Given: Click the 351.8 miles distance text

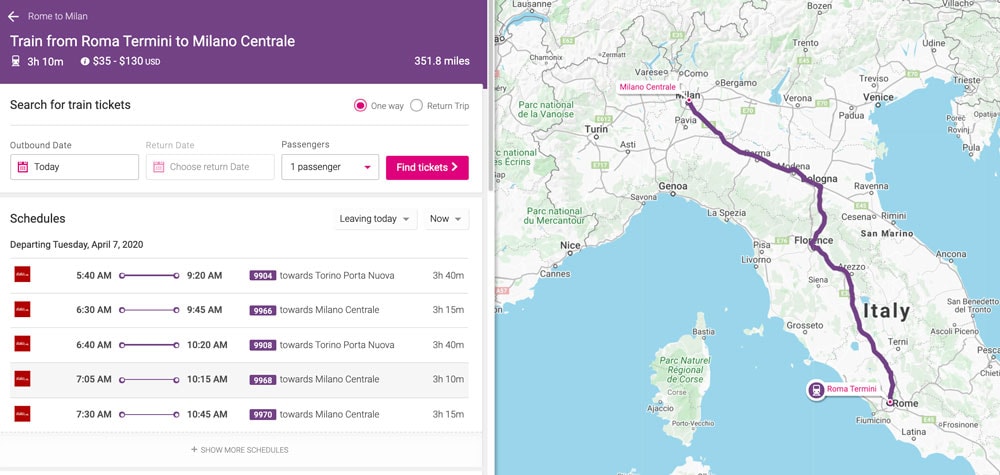Looking at the screenshot, I should pyautogui.click(x=442, y=61).
